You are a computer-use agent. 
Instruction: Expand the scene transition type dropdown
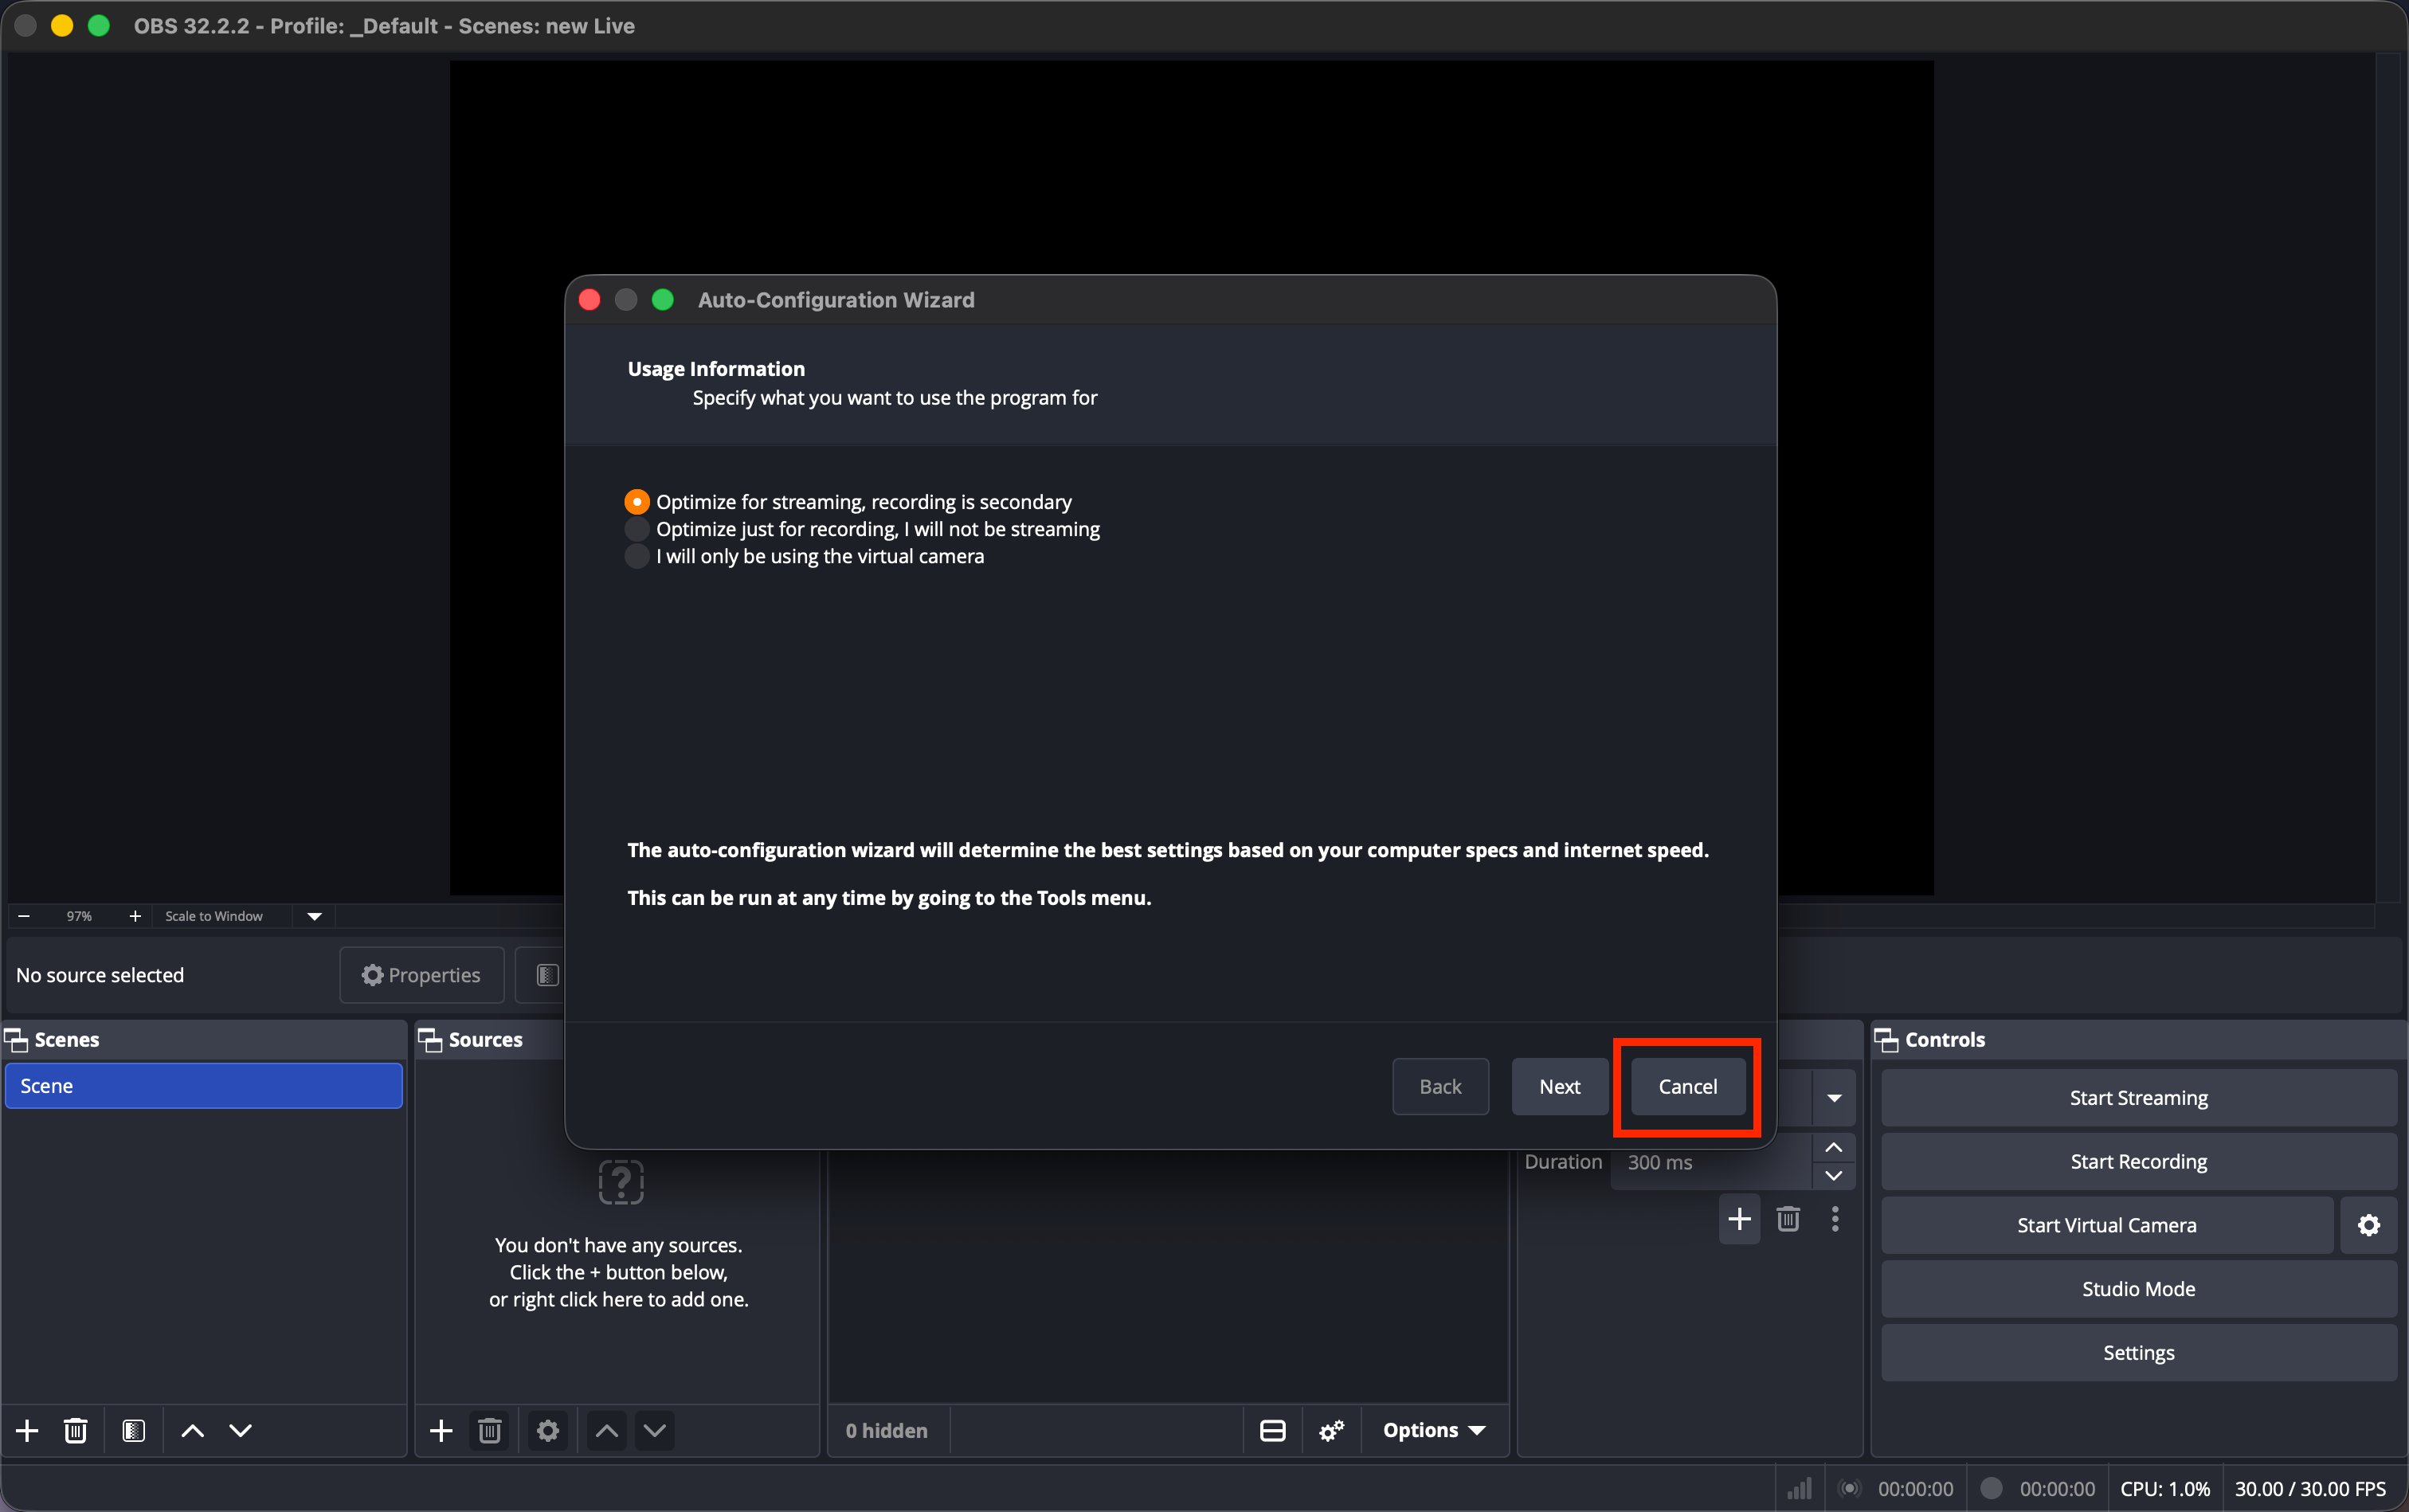click(x=1834, y=1098)
